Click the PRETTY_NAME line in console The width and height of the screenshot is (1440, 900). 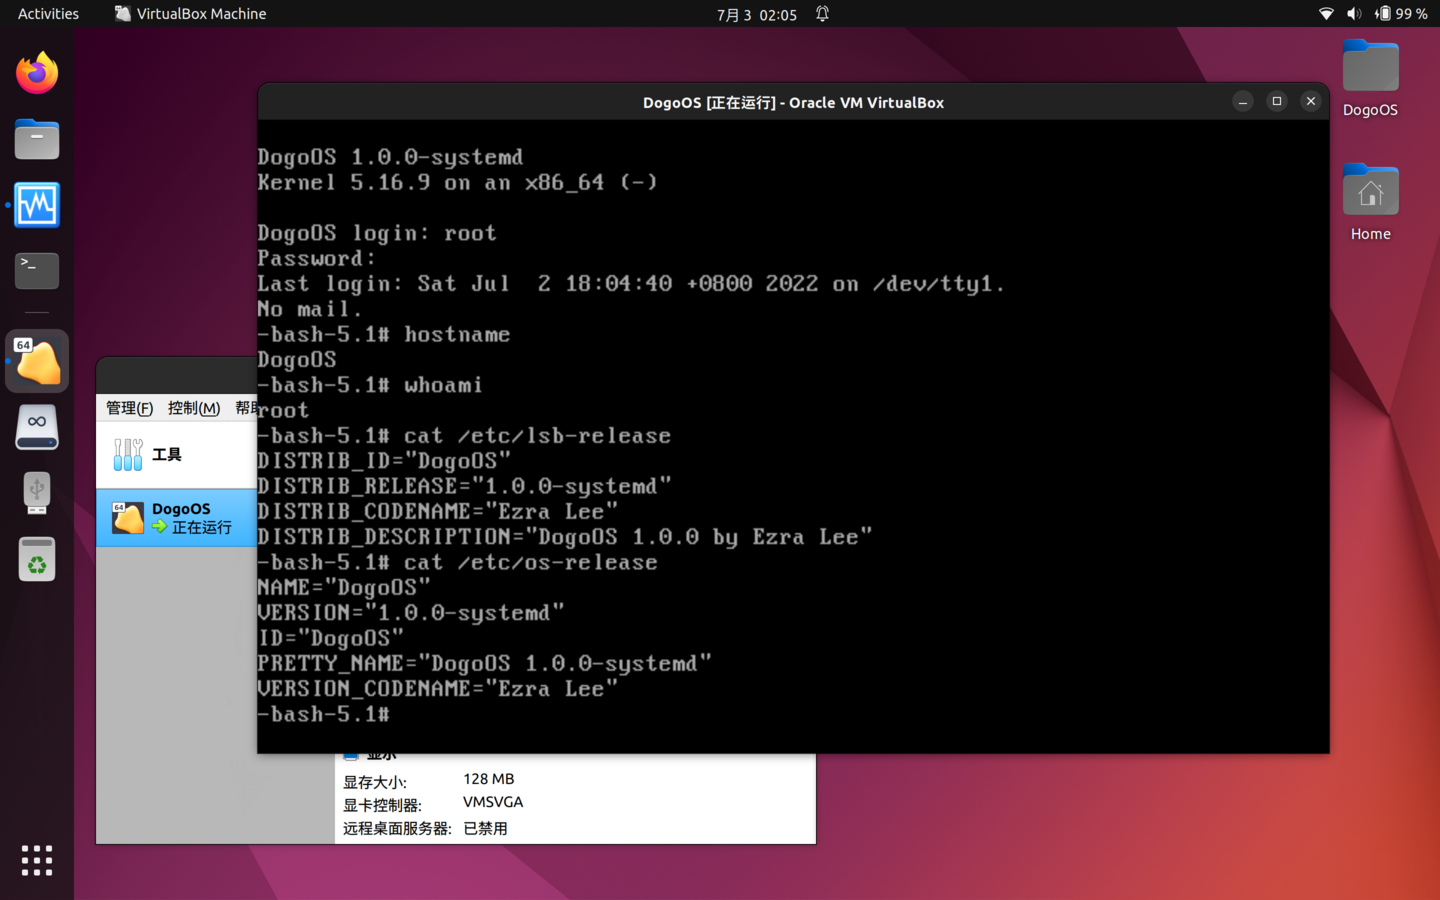[485, 663]
